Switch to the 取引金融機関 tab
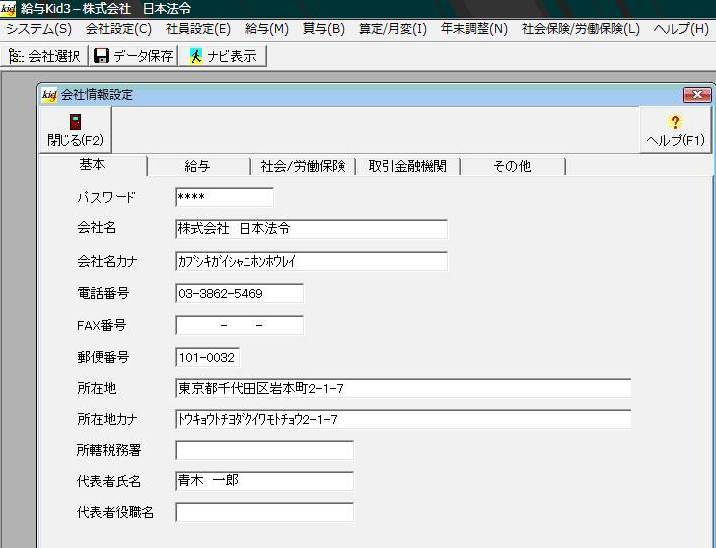This screenshot has height=548, width=716. (x=408, y=166)
